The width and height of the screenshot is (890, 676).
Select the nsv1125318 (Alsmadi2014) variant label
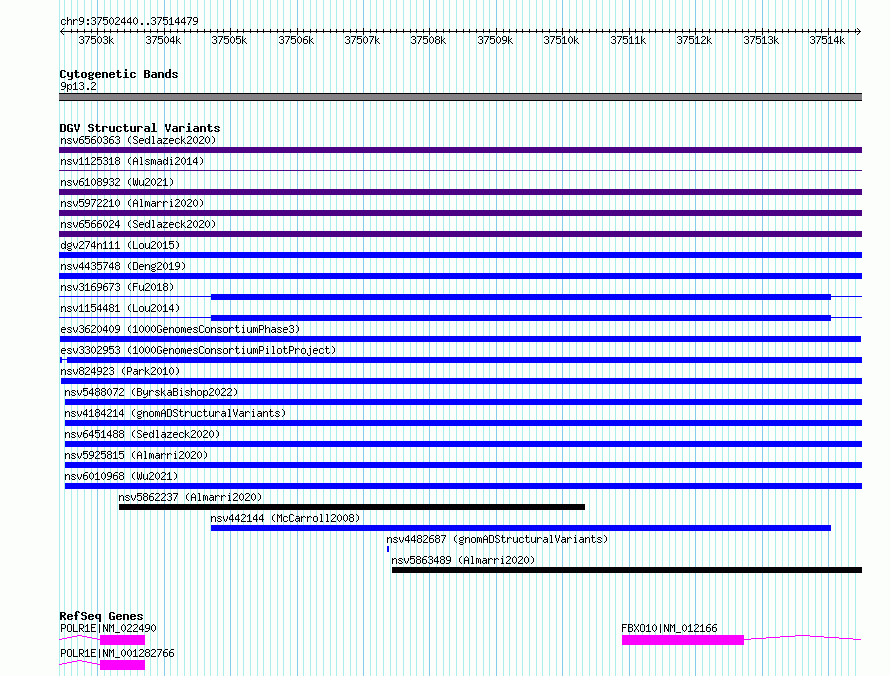[132, 161]
